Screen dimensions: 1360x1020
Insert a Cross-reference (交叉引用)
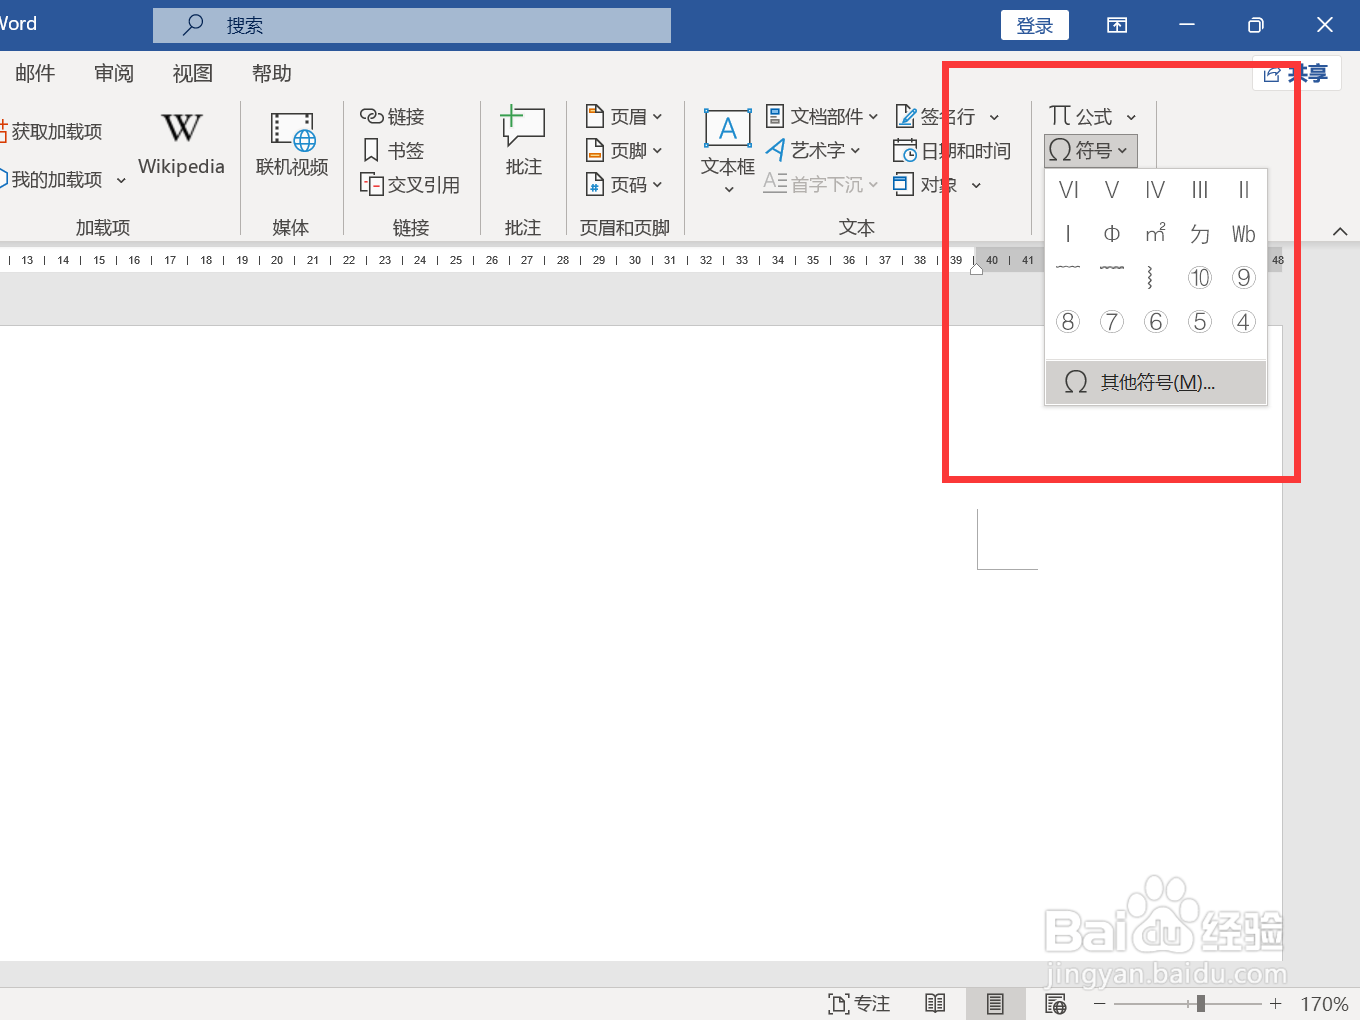[410, 185]
